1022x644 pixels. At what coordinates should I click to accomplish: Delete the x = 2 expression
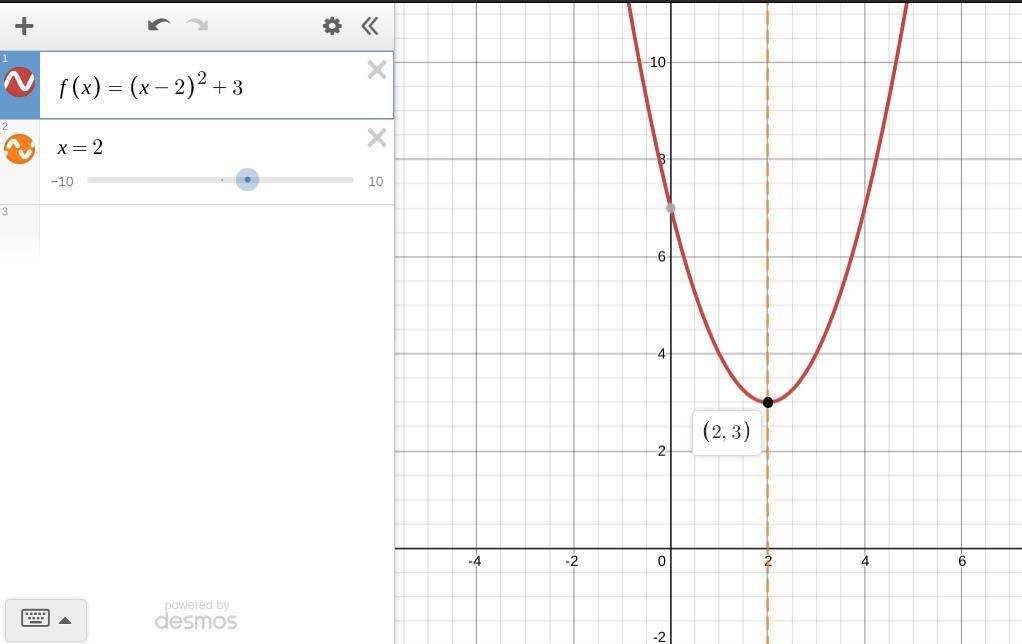377,138
